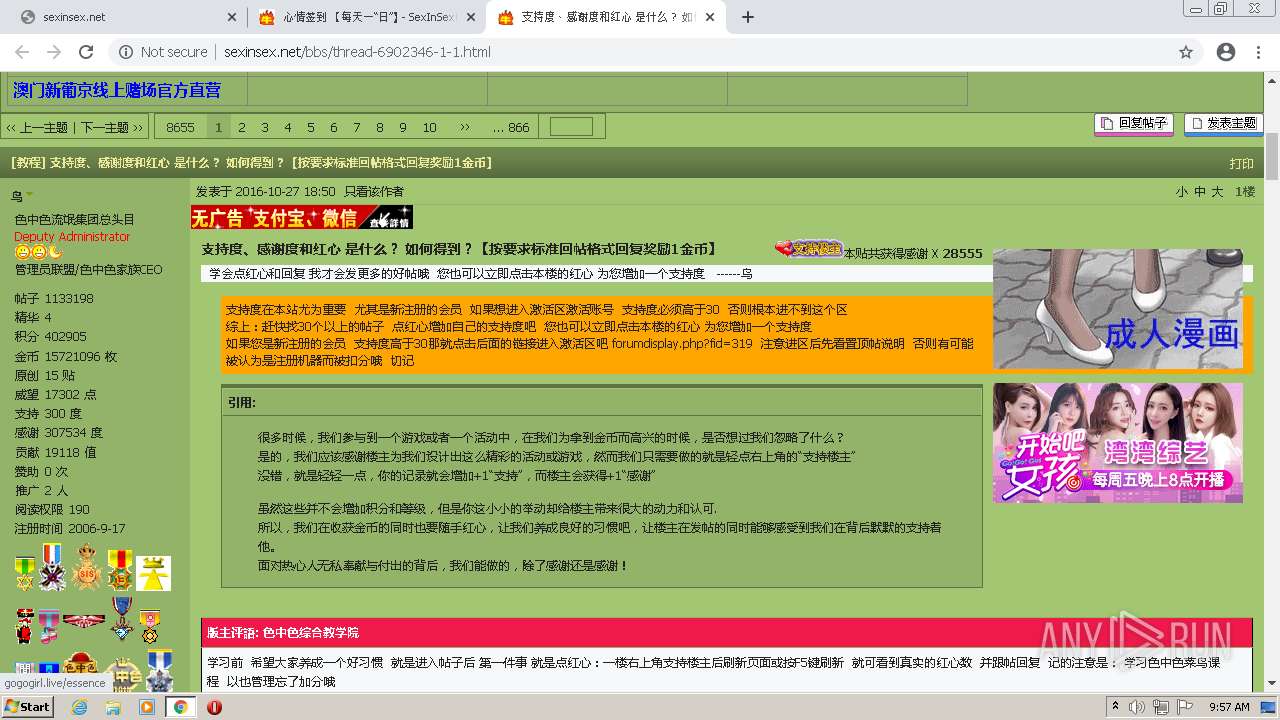
Task: Open username 鸟 dropdown
Action: (22, 196)
